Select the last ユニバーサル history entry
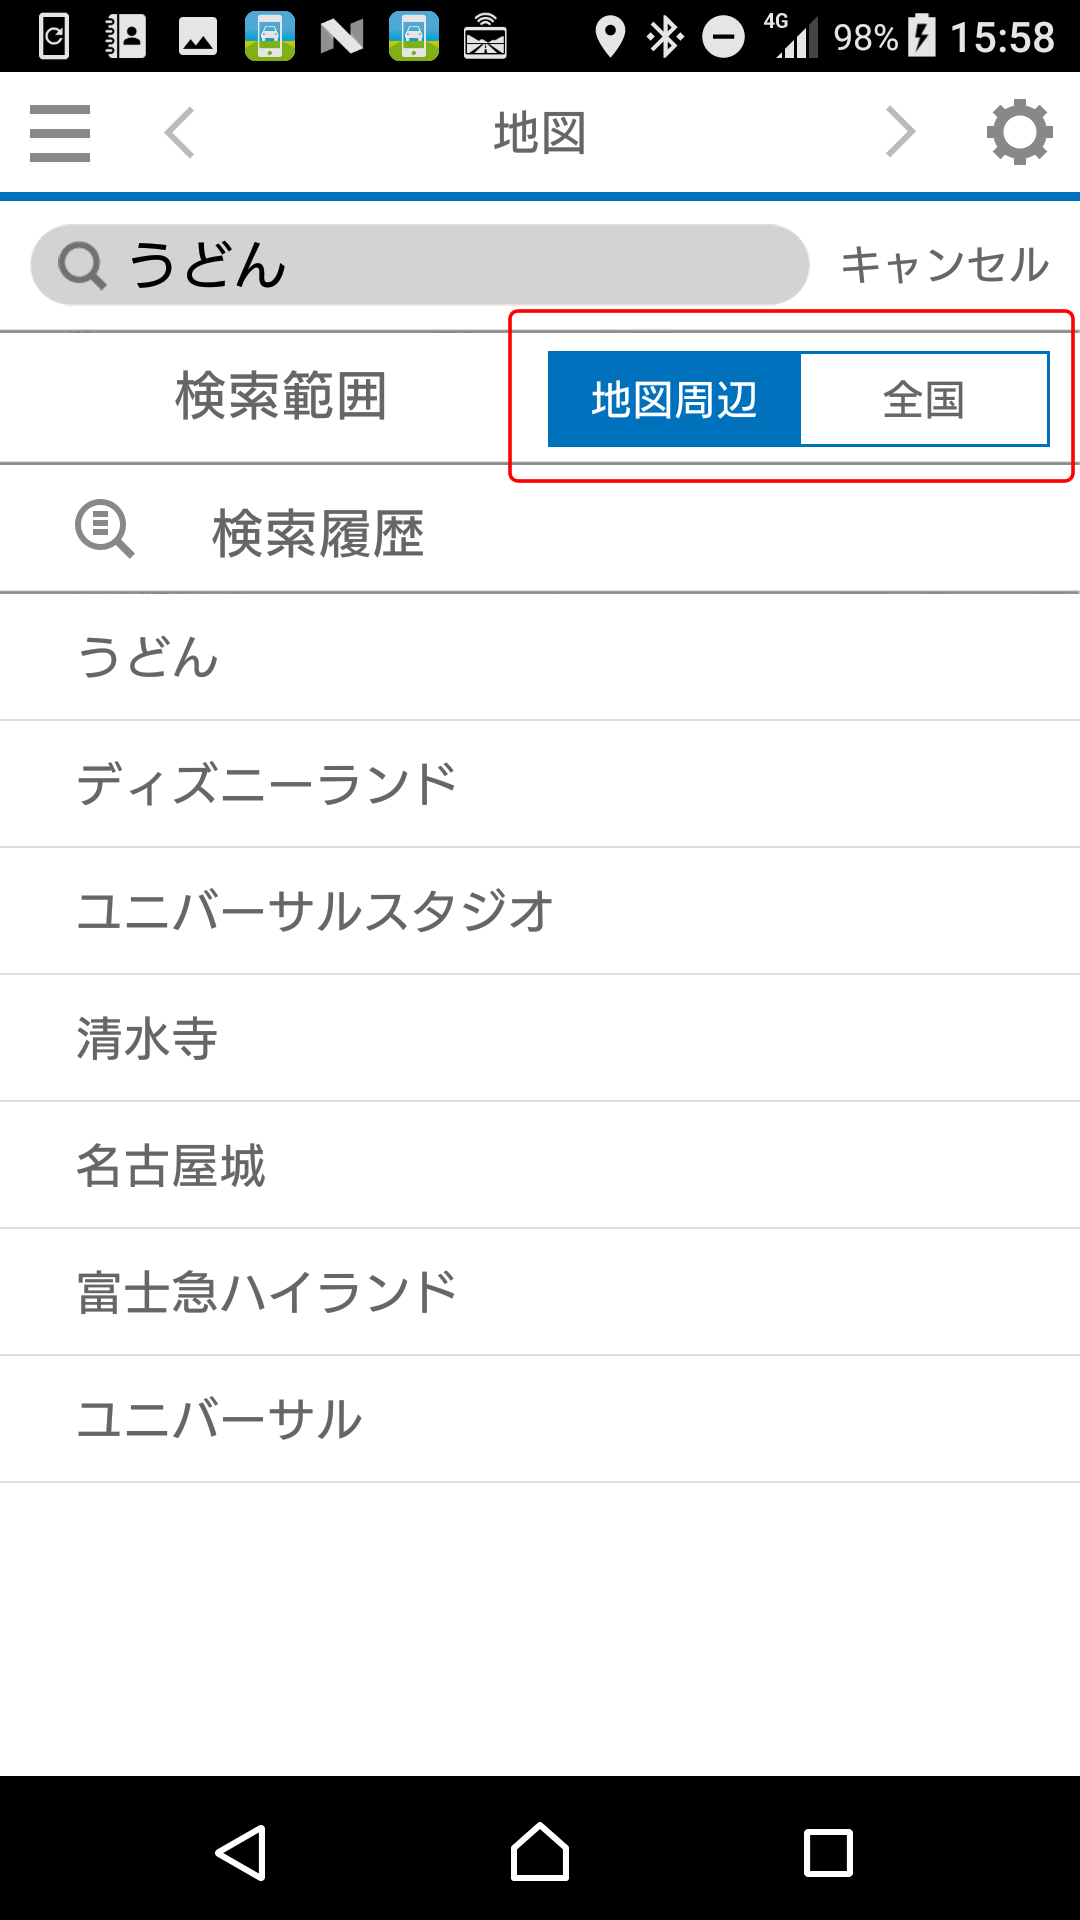 coord(540,1419)
